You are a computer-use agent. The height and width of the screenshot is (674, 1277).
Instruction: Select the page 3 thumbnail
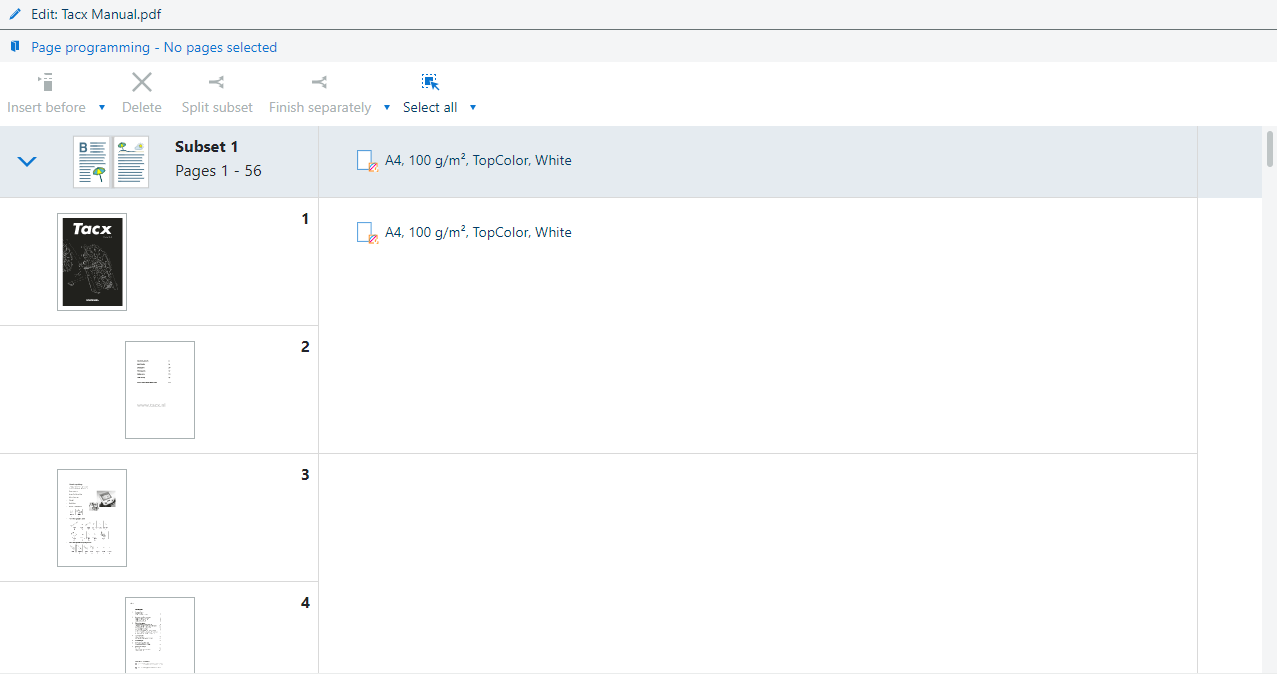coord(92,518)
